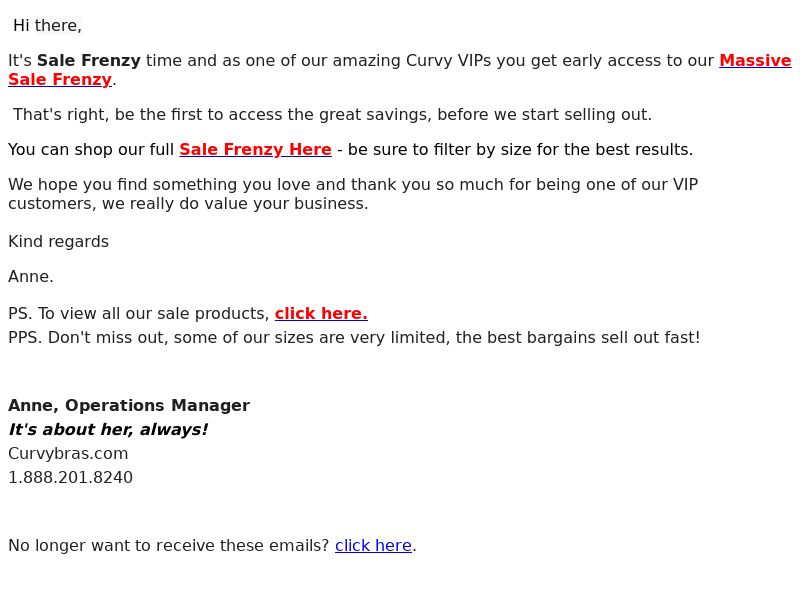Click the Anne. sign-off name
Viewport: 800px width, 600px height.
tap(31, 277)
